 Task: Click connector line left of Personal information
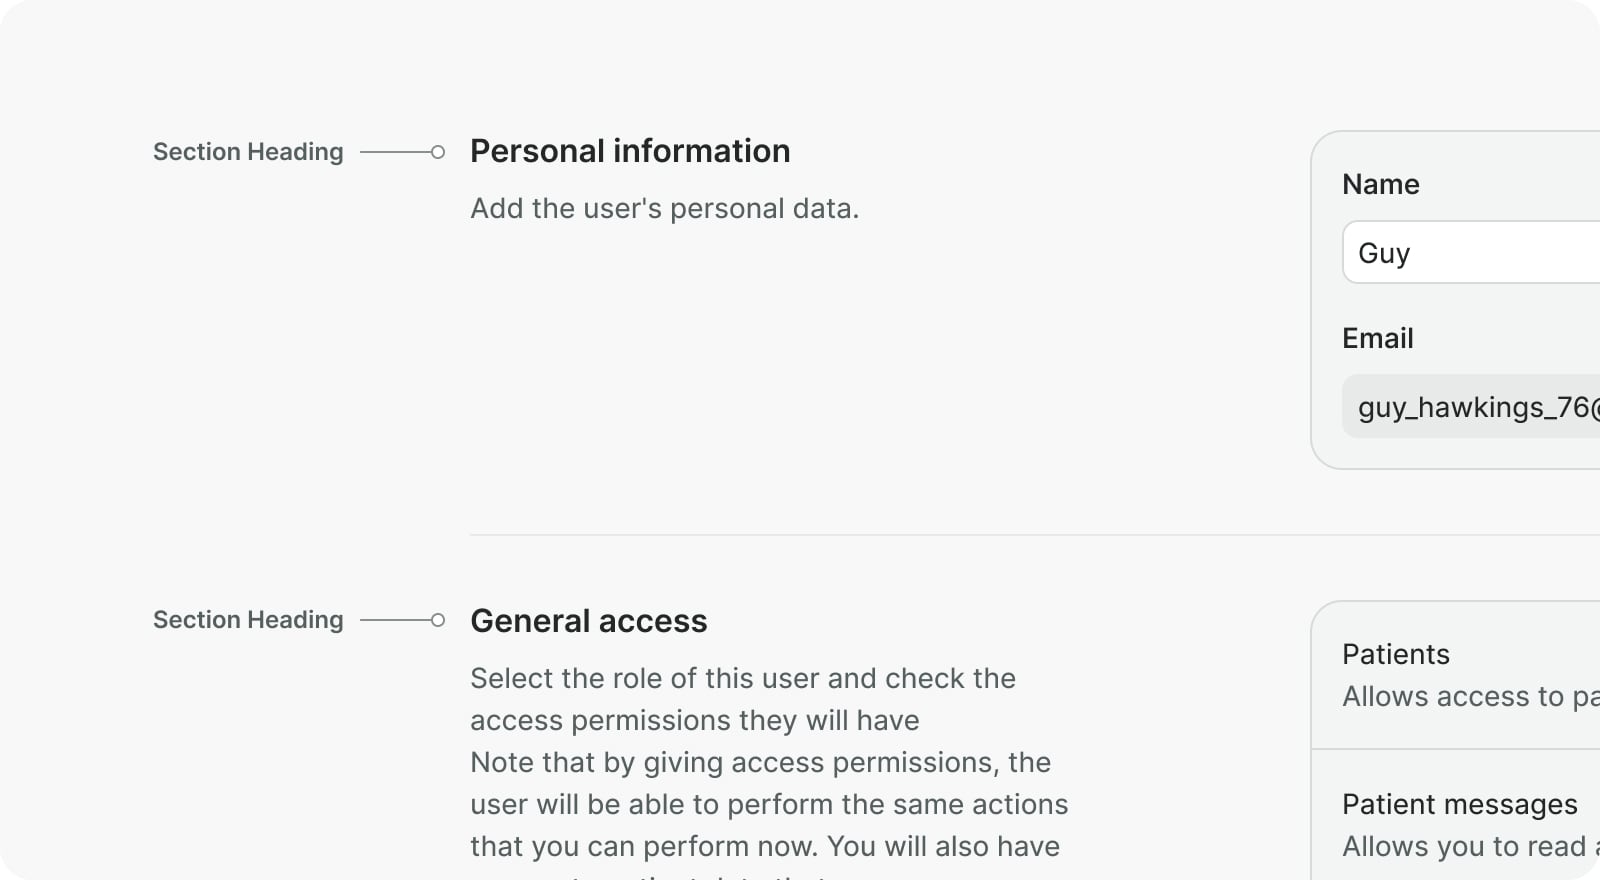pyautogui.click(x=395, y=152)
